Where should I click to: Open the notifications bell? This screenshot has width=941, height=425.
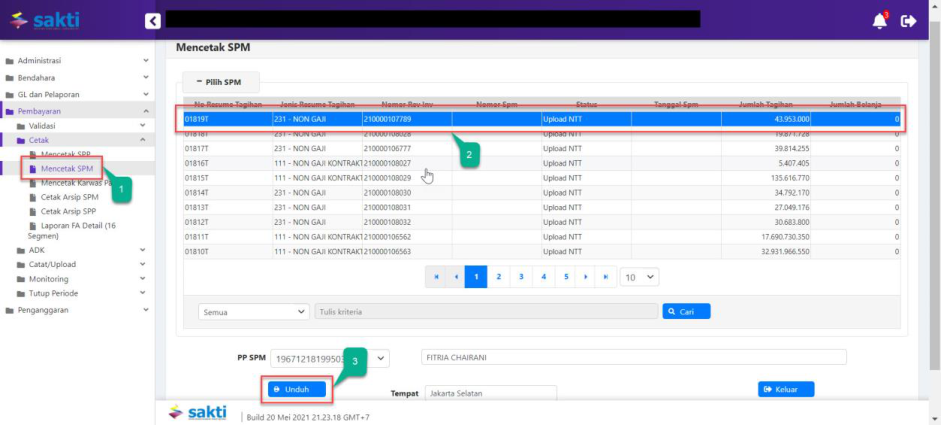point(879,20)
